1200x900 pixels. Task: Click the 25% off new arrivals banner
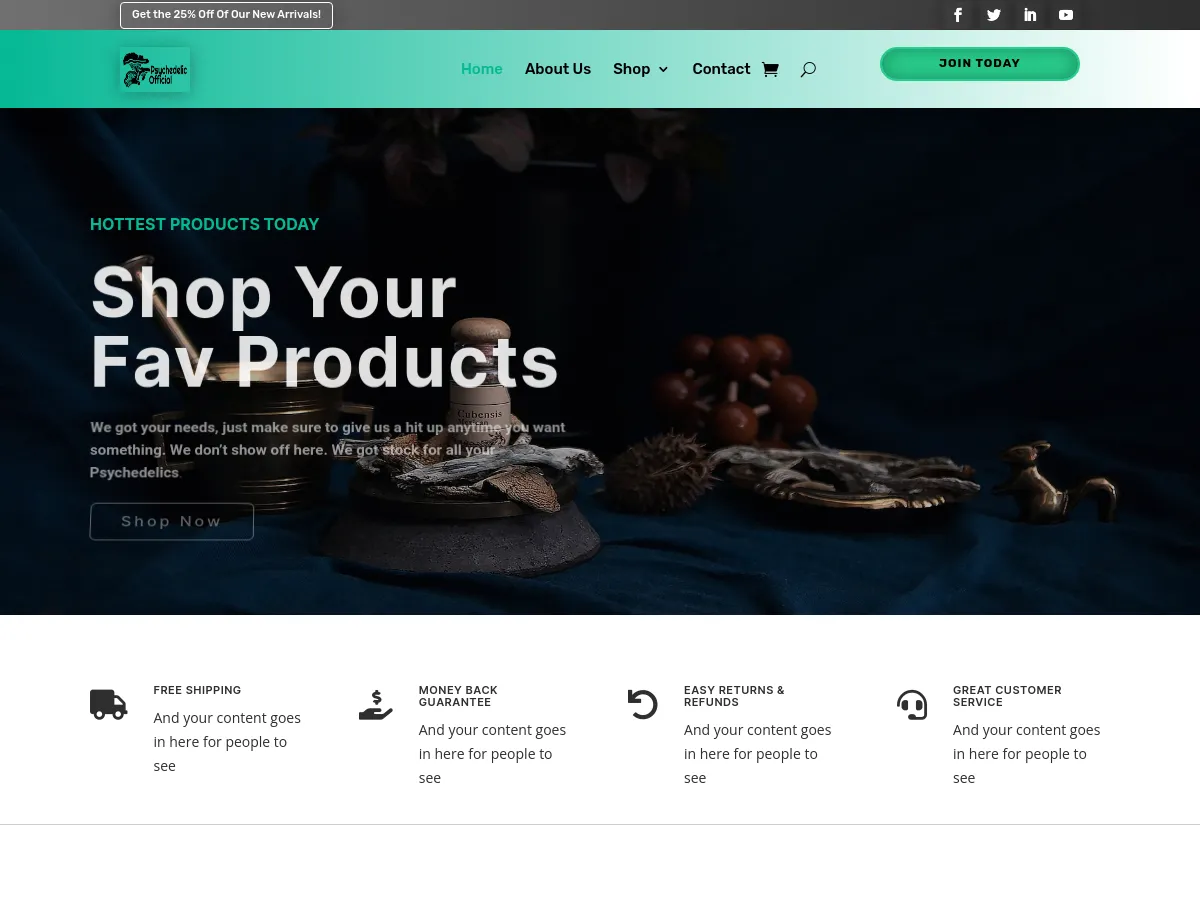[x=226, y=15]
